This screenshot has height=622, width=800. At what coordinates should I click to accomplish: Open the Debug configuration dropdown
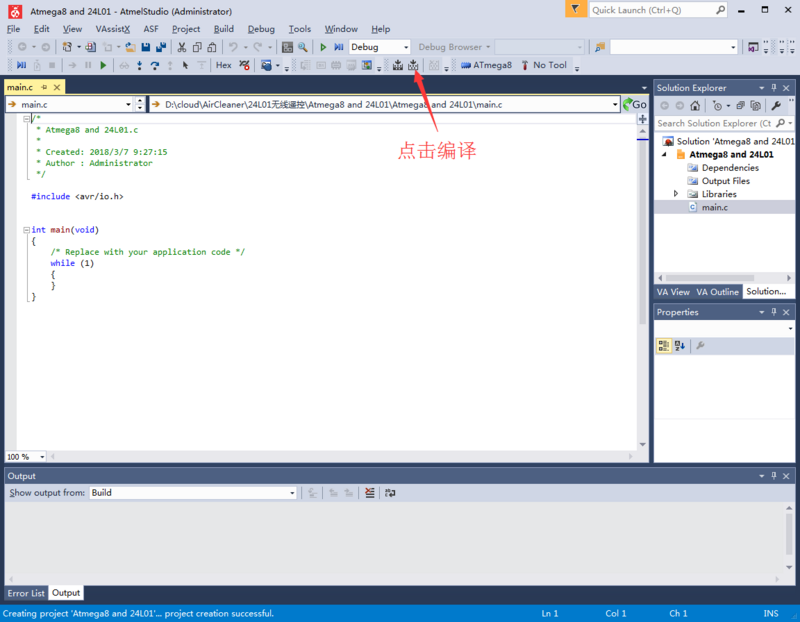pos(379,47)
